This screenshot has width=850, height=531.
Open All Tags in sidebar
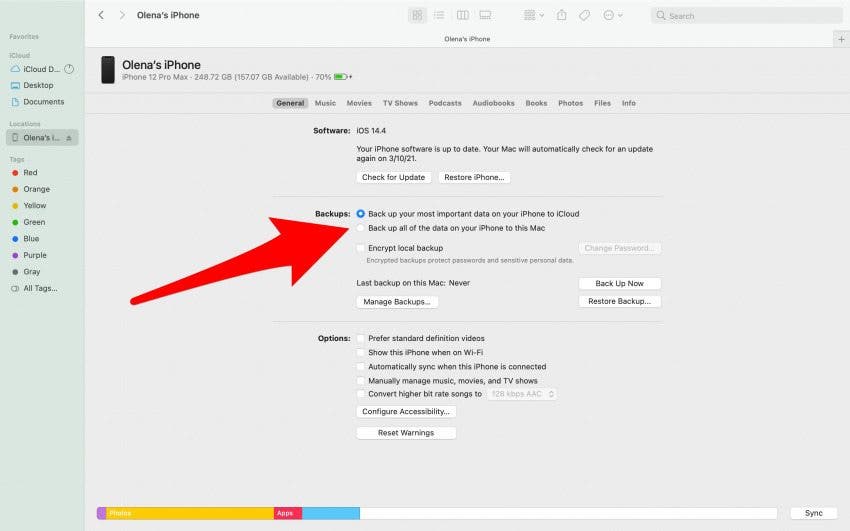34,288
